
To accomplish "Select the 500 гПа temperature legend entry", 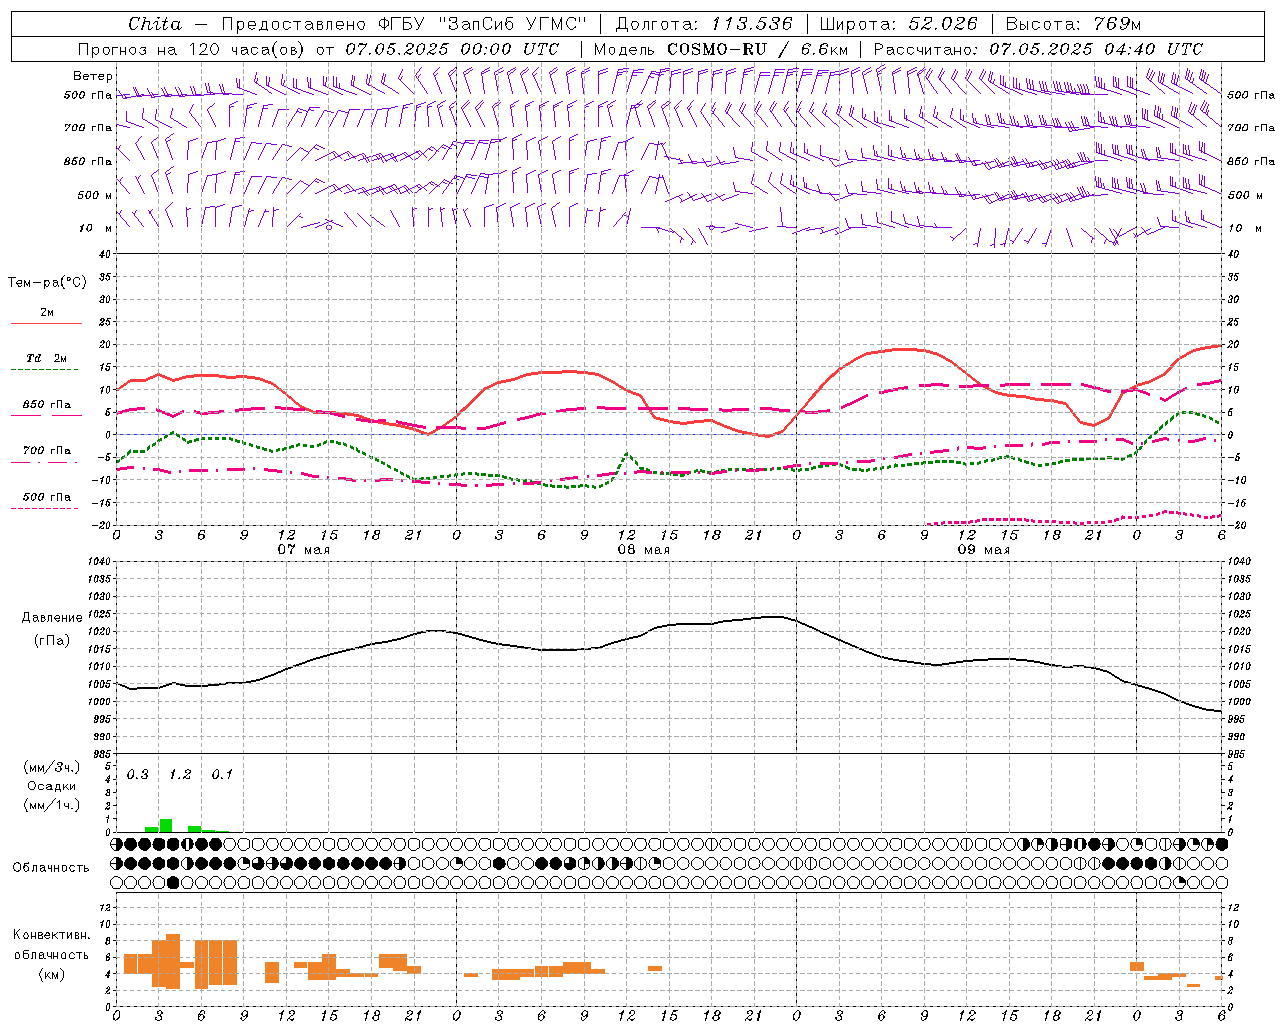I will tap(46, 497).
